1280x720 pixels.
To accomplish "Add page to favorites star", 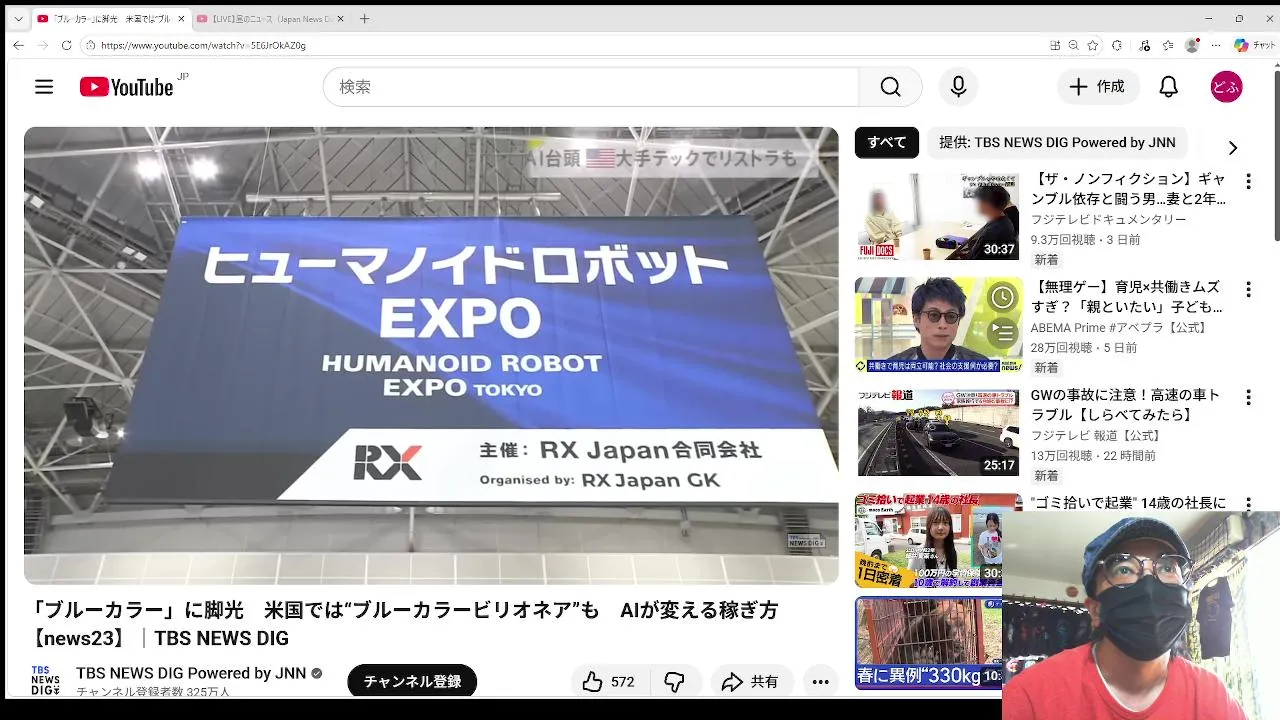I will [x=1093, y=45].
